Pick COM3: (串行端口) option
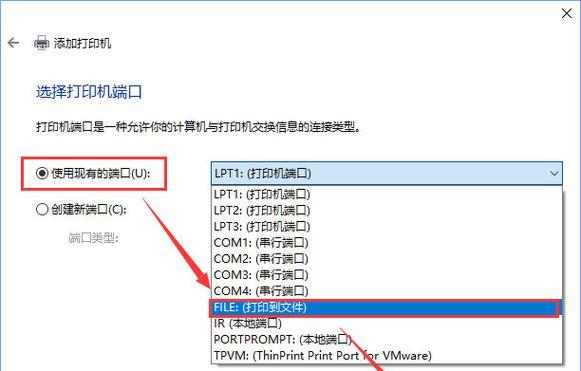The image size is (581, 371). 387,275
